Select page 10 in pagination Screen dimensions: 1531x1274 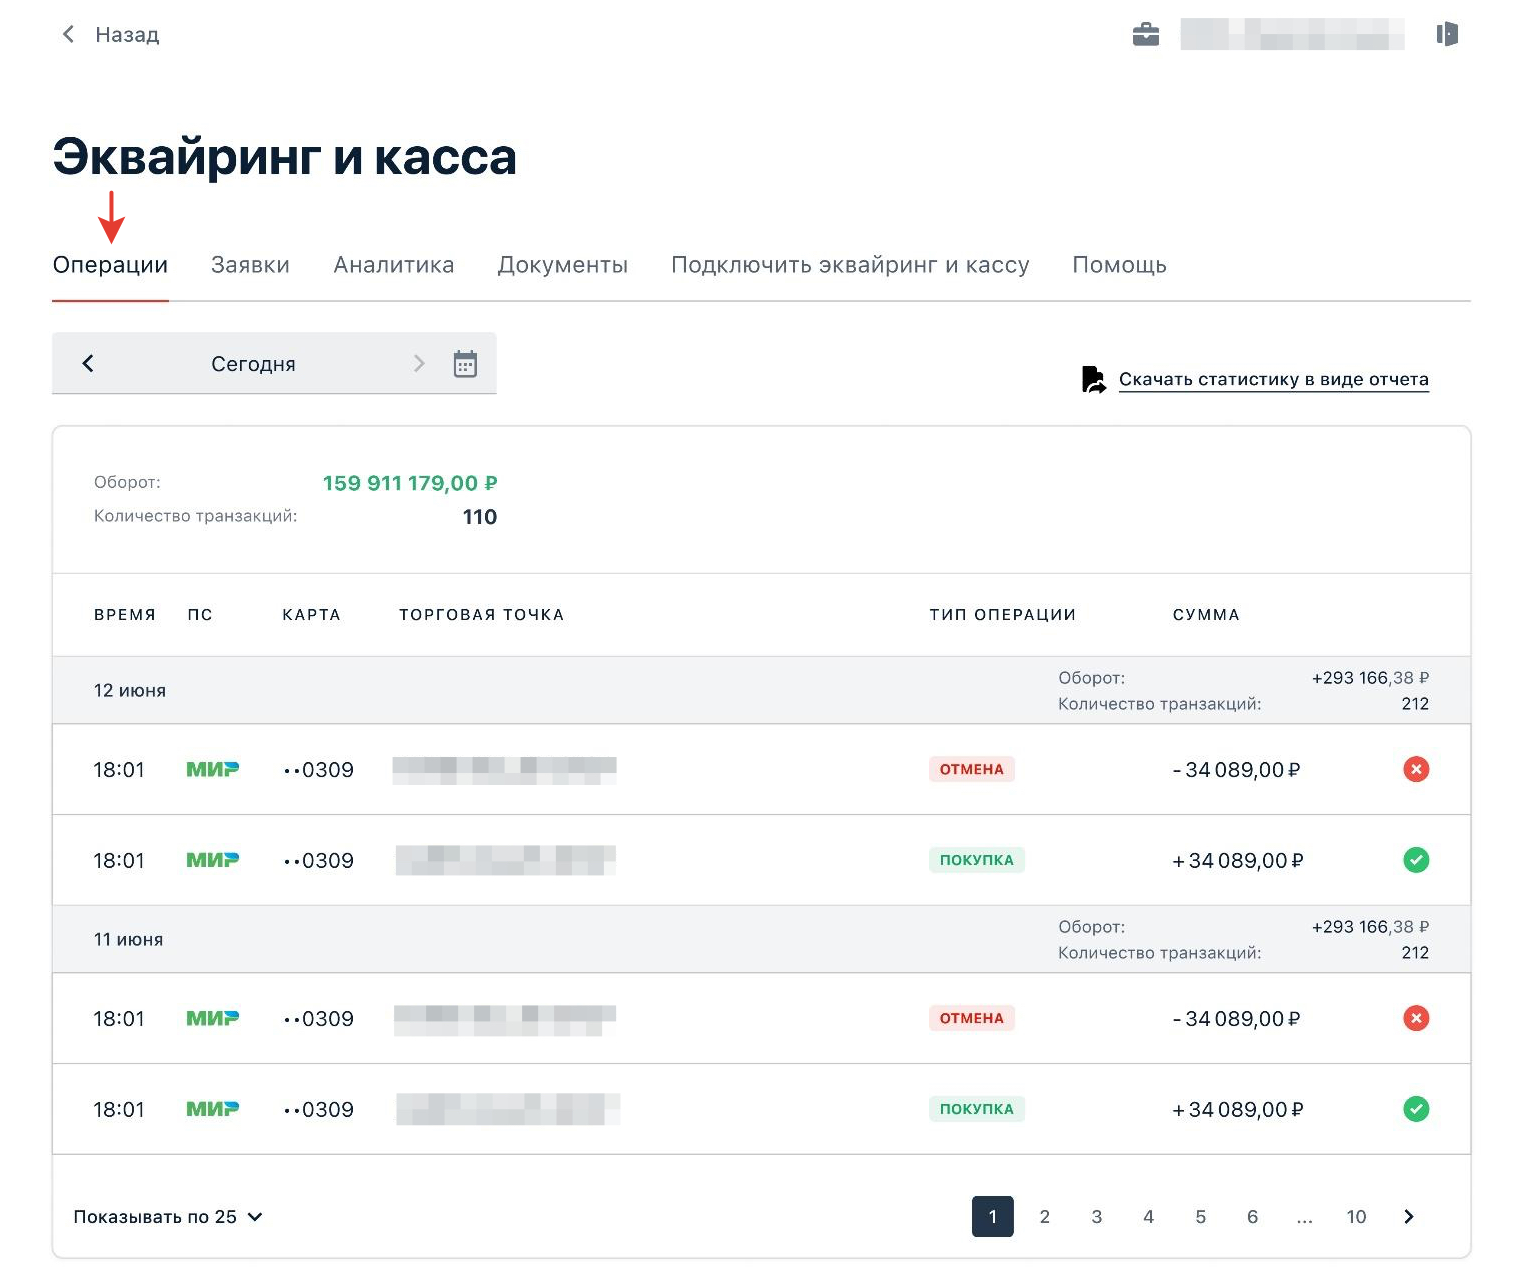click(x=1356, y=1217)
